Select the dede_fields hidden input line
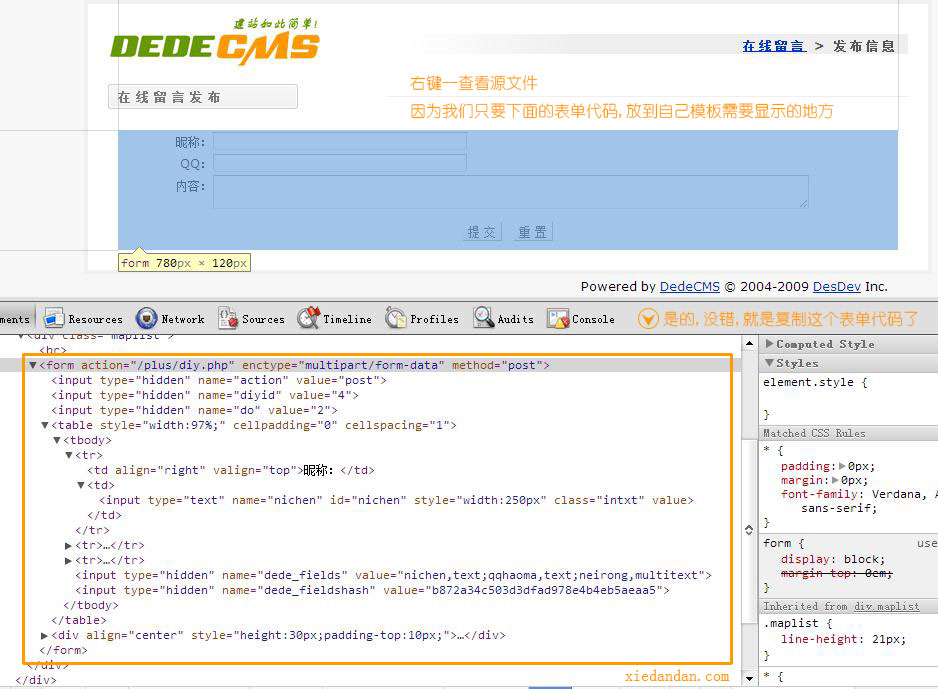Viewport: 938px width, 689px height. click(393, 575)
